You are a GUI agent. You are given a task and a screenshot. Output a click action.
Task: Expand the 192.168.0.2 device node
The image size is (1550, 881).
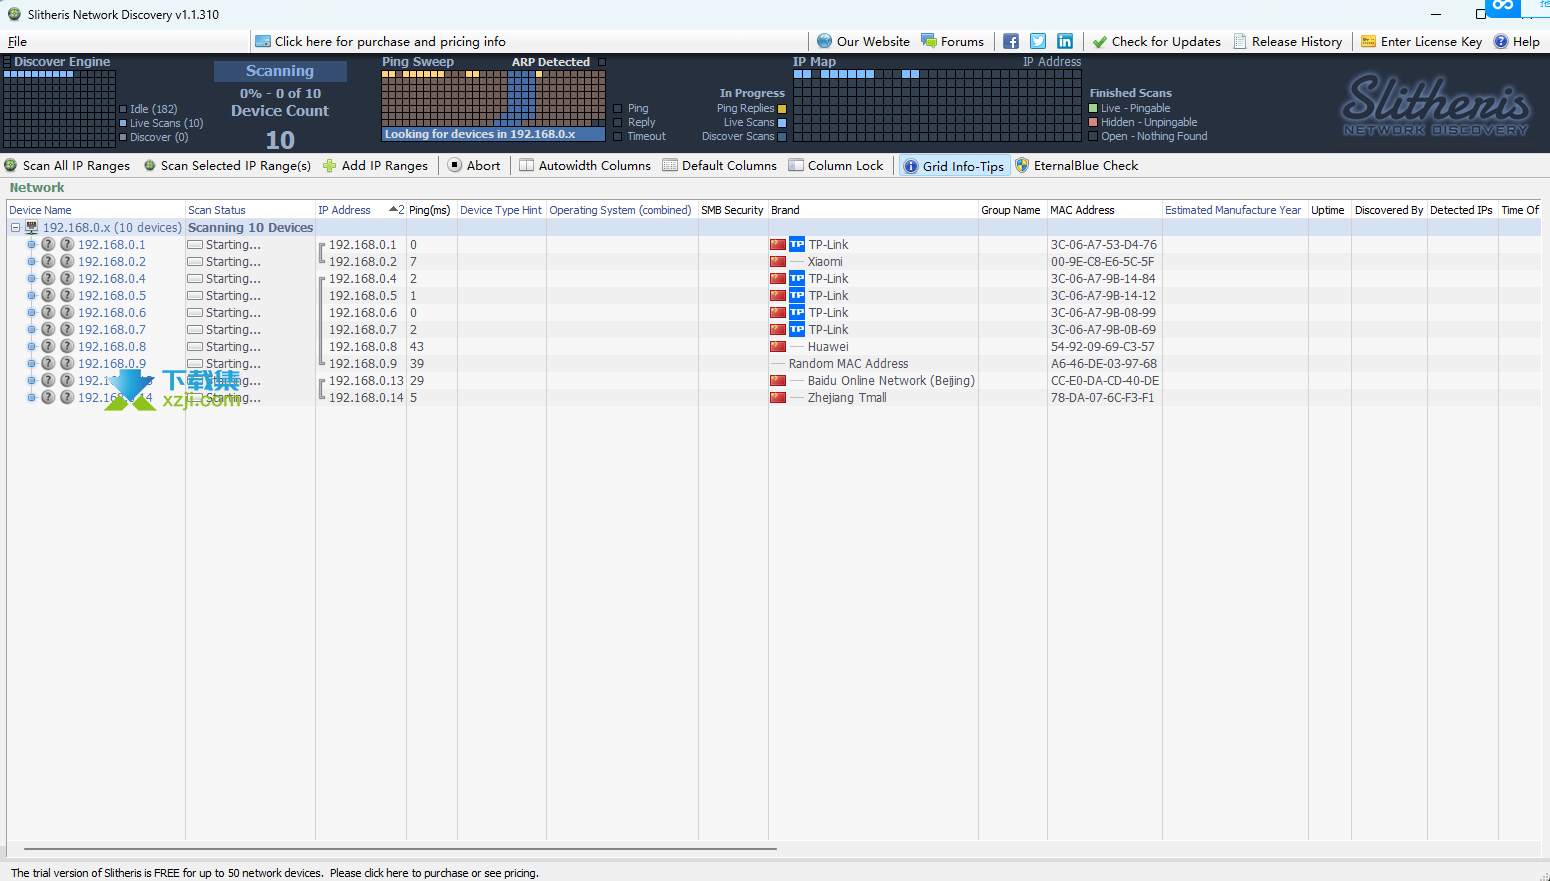click(x=32, y=261)
